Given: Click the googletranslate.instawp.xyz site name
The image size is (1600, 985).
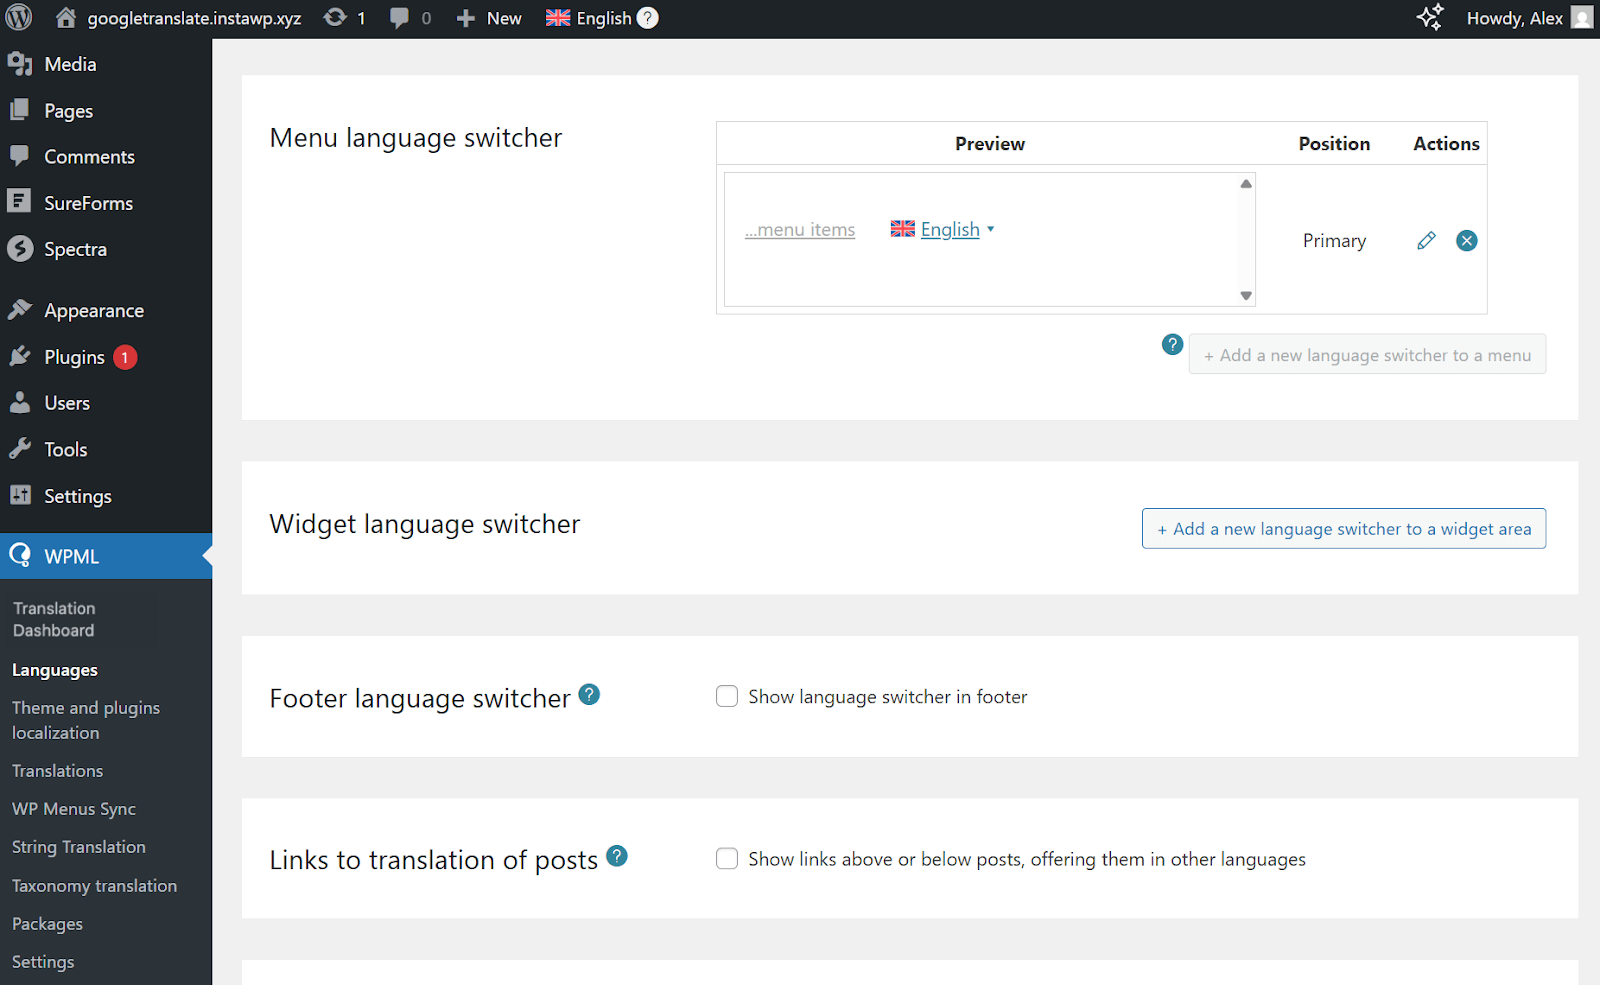Looking at the screenshot, I should click(x=194, y=18).
